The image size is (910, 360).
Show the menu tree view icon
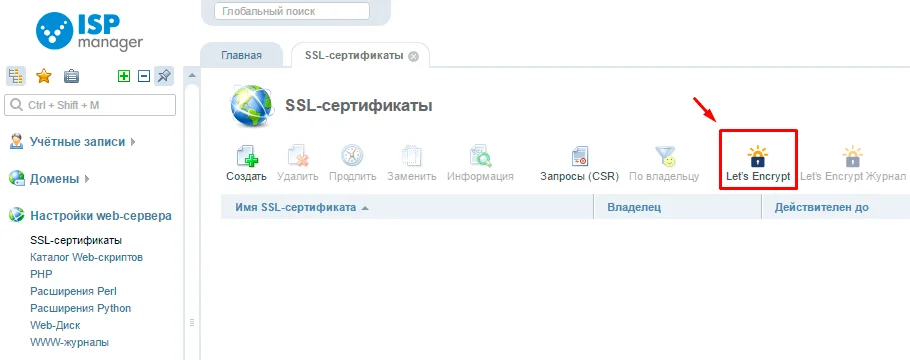pos(16,76)
